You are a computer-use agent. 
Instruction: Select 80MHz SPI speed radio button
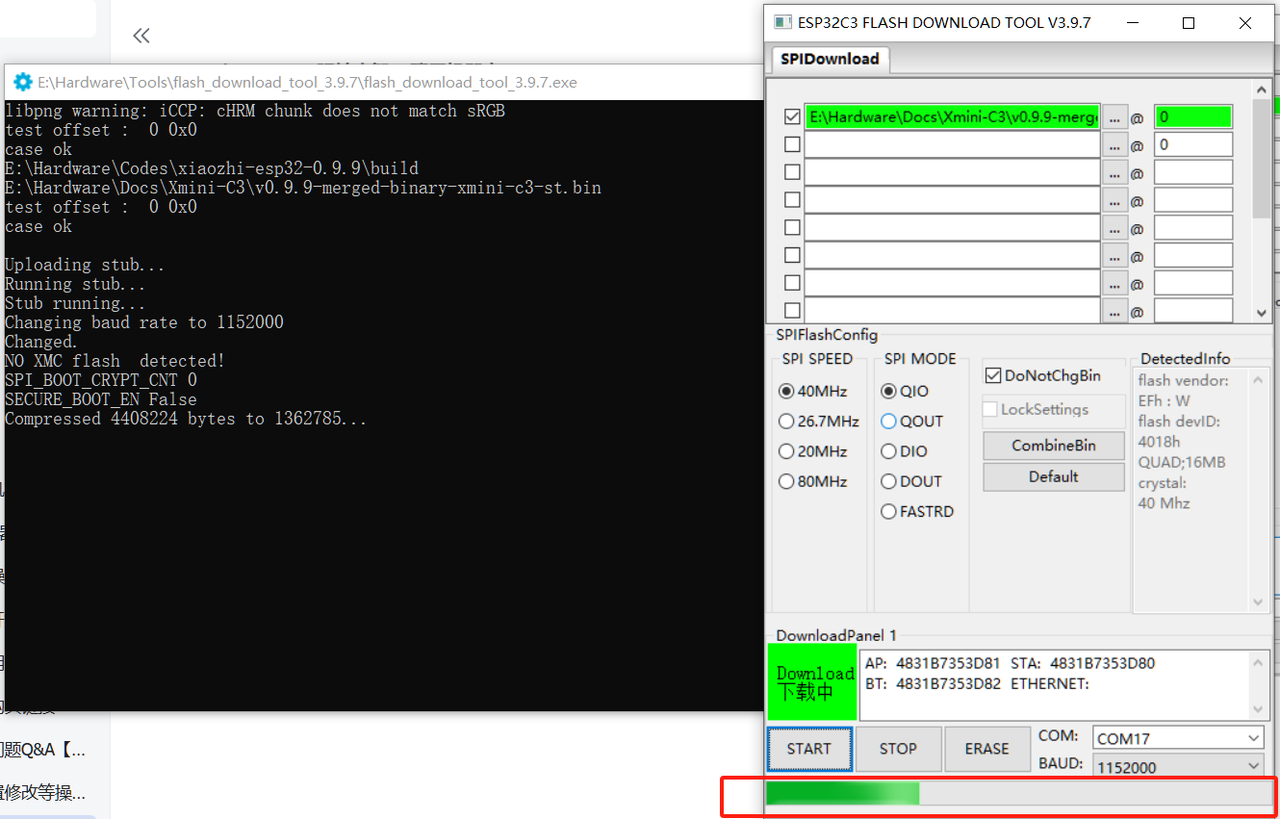(787, 482)
